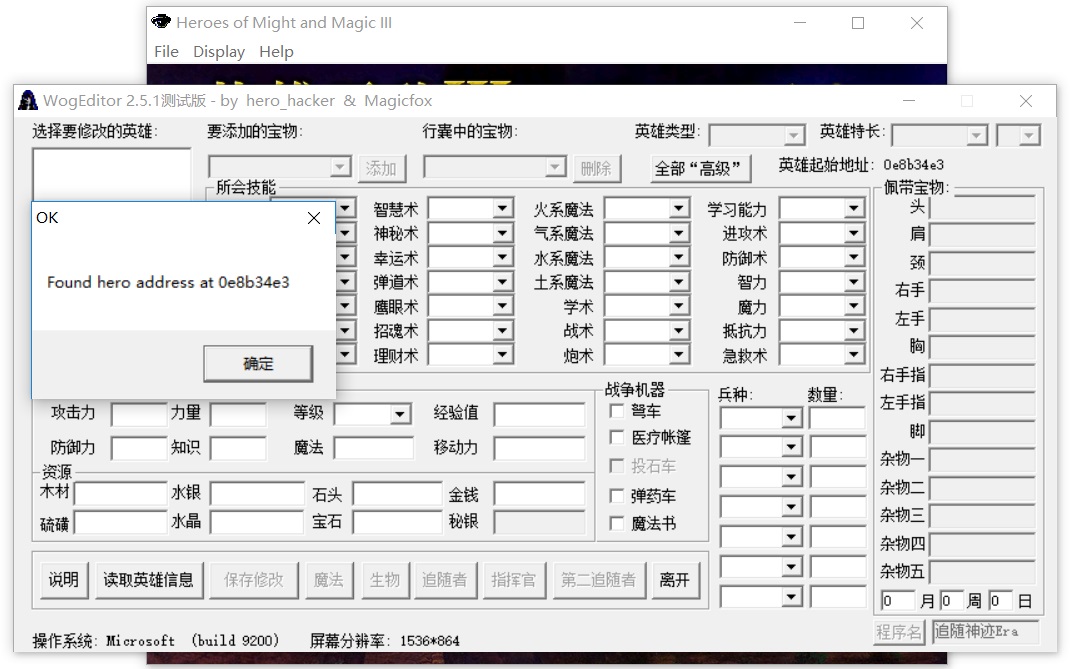Click the 追随者 button
This screenshot has height=669, width=1071.
click(445, 580)
